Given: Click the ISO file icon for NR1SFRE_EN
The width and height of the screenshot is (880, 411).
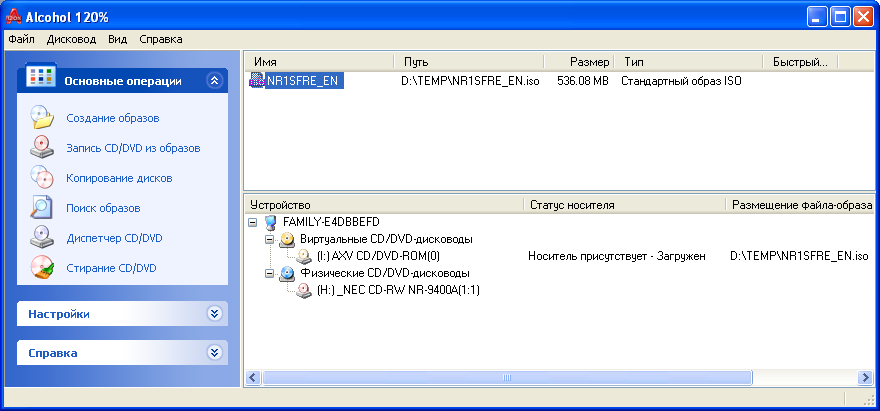Looking at the screenshot, I should 256,81.
